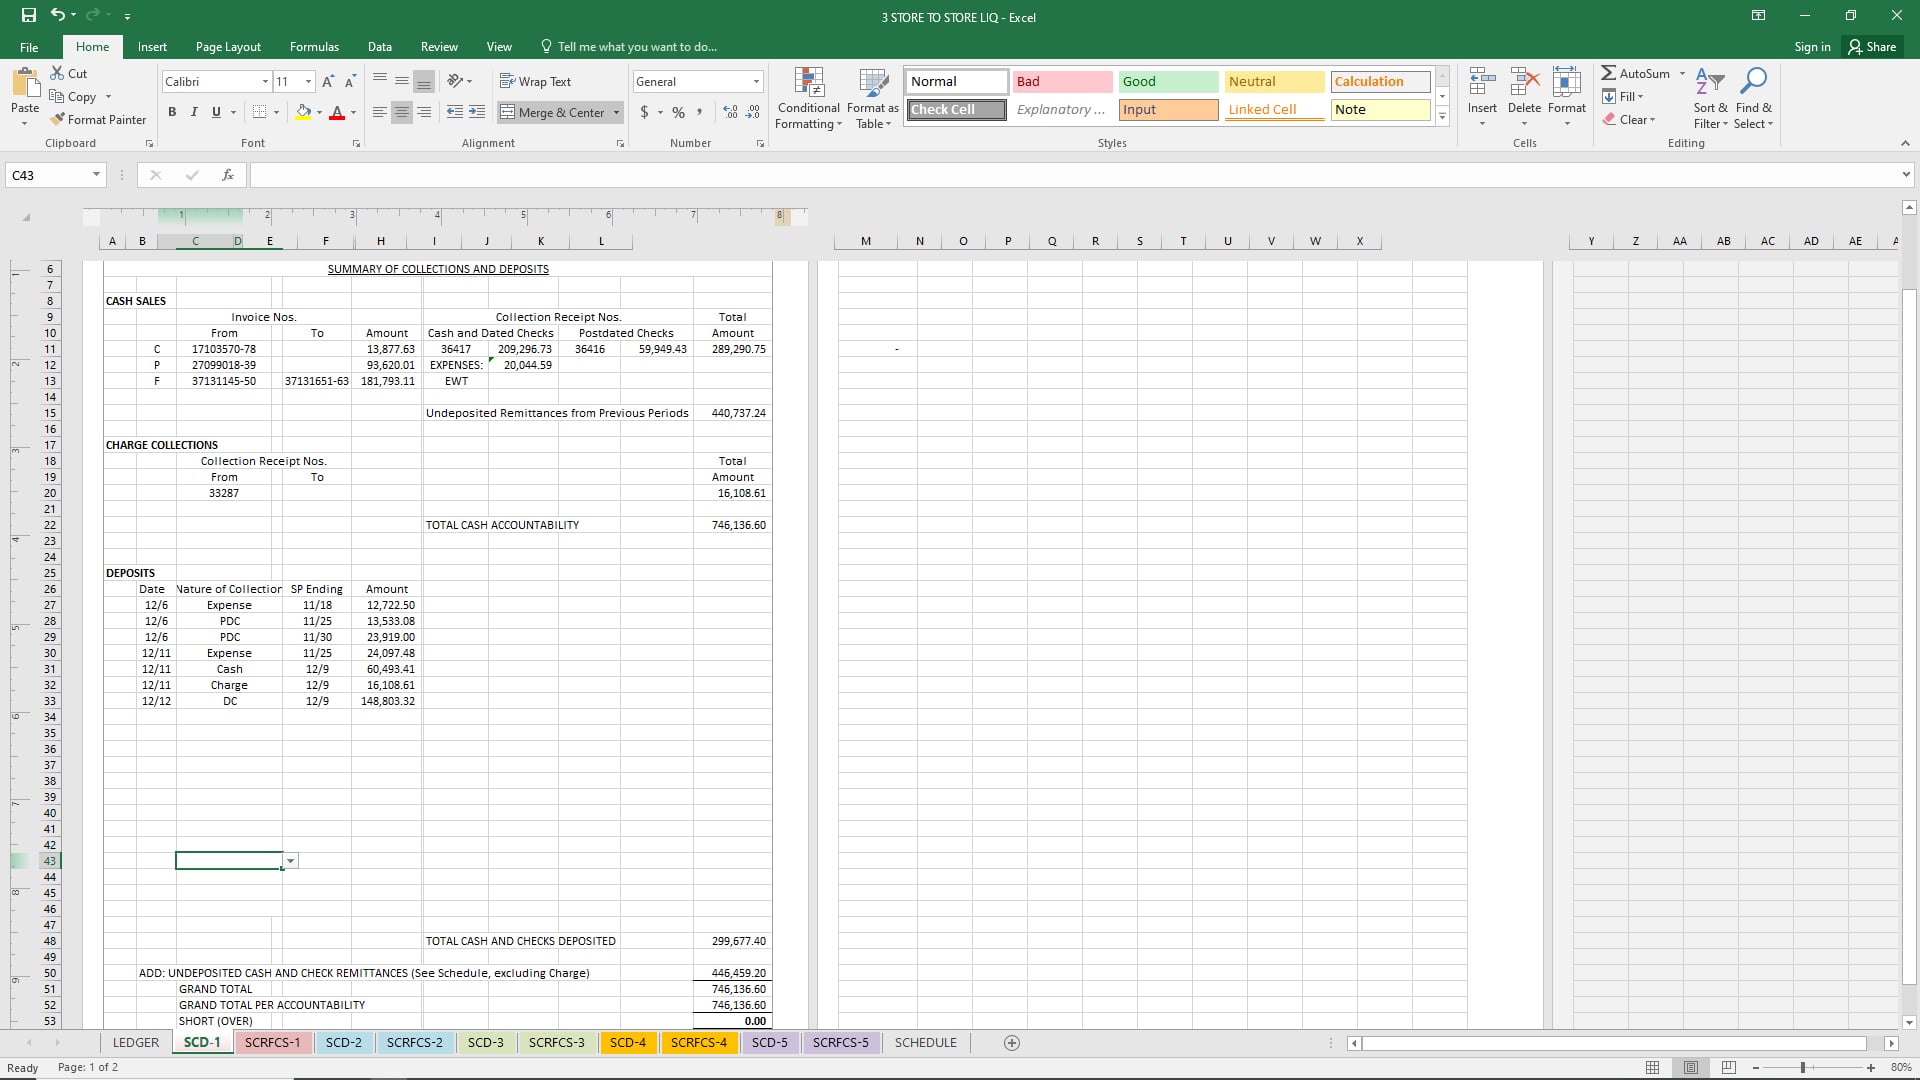Add a new sheet with plus icon

[x=1012, y=1043]
